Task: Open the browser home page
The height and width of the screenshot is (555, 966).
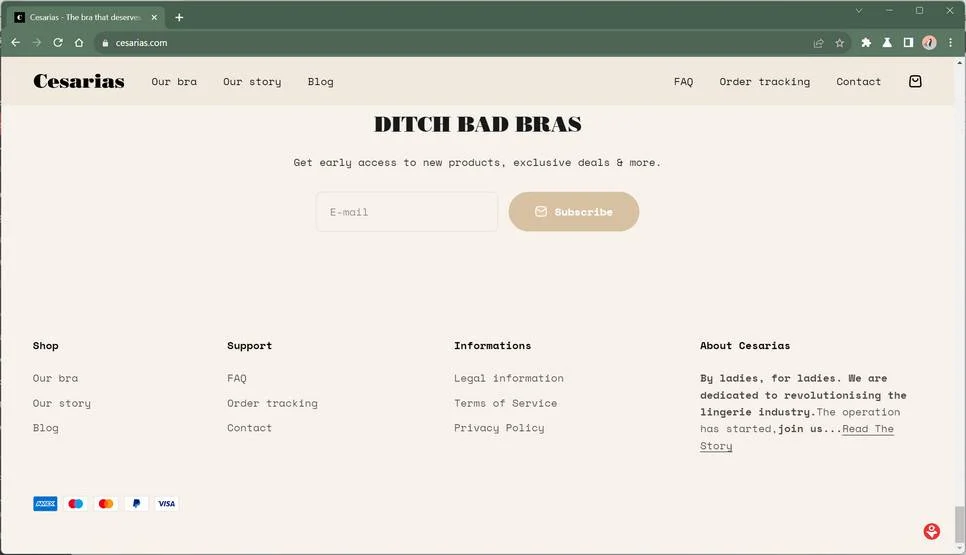Action: [x=79, y=43]
